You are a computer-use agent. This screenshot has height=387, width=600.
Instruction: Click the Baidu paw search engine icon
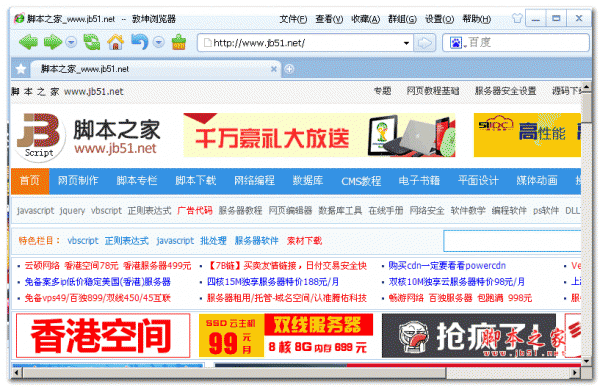456,43
